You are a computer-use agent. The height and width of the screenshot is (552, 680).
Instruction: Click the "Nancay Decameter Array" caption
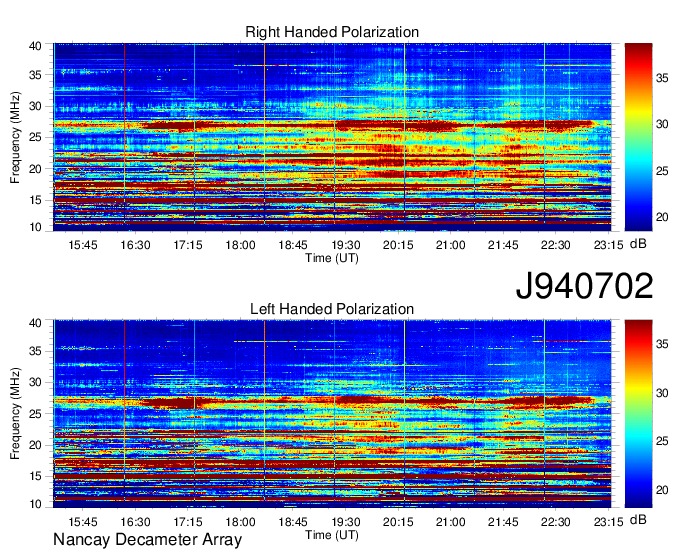pyautogui.click(x=147, y=540)
